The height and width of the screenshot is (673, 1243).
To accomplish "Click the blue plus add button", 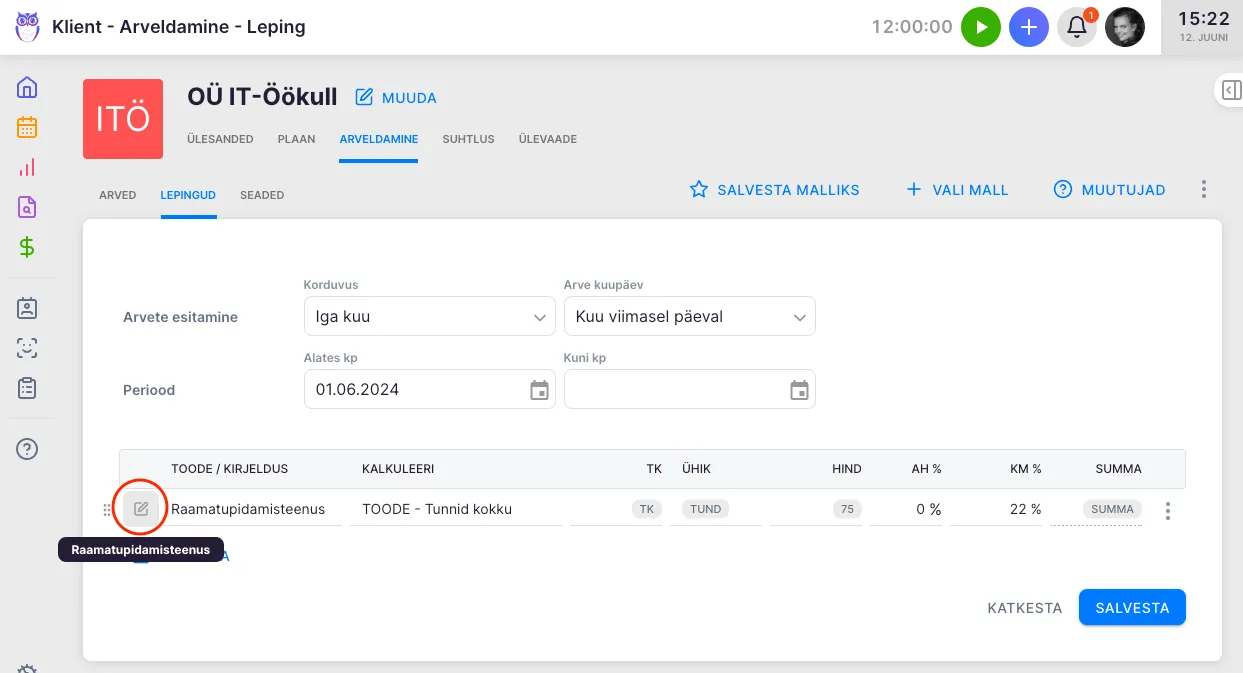I will 1028,27.
